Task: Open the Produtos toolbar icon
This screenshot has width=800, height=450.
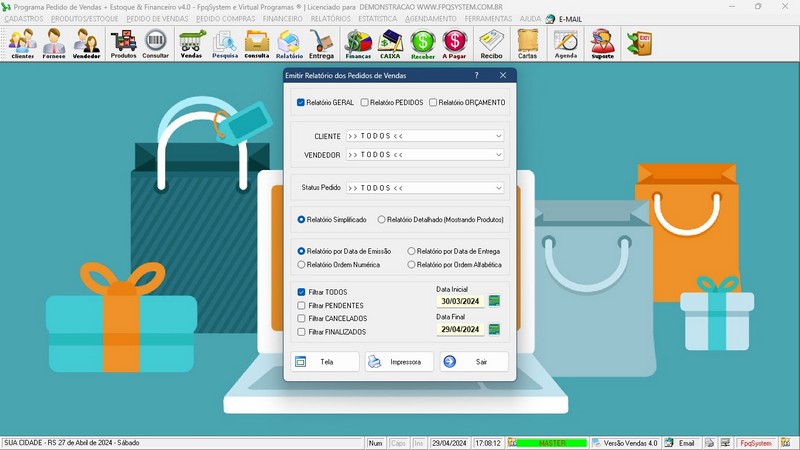Action: coord(123,44)
